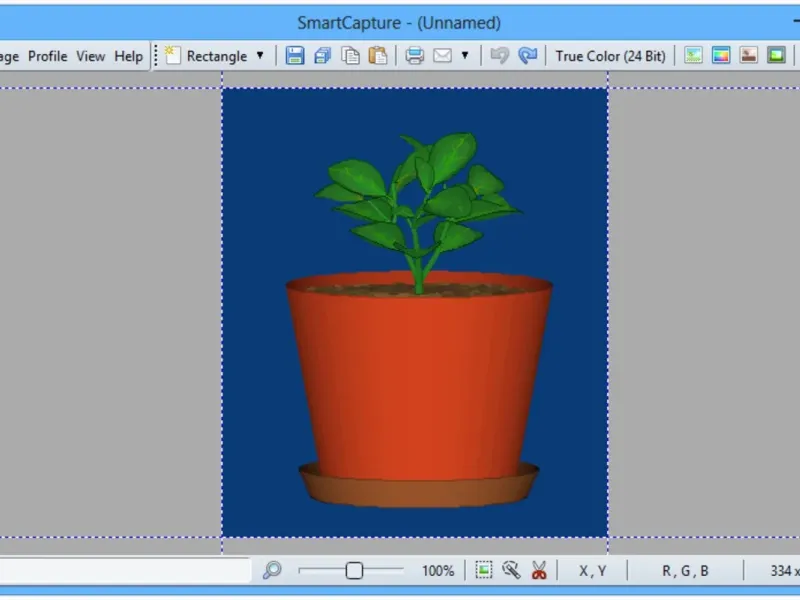Viewport: 800px width, 600px height.
Task: Click the Save (floppy disk) icon
Action: [295, 56]
